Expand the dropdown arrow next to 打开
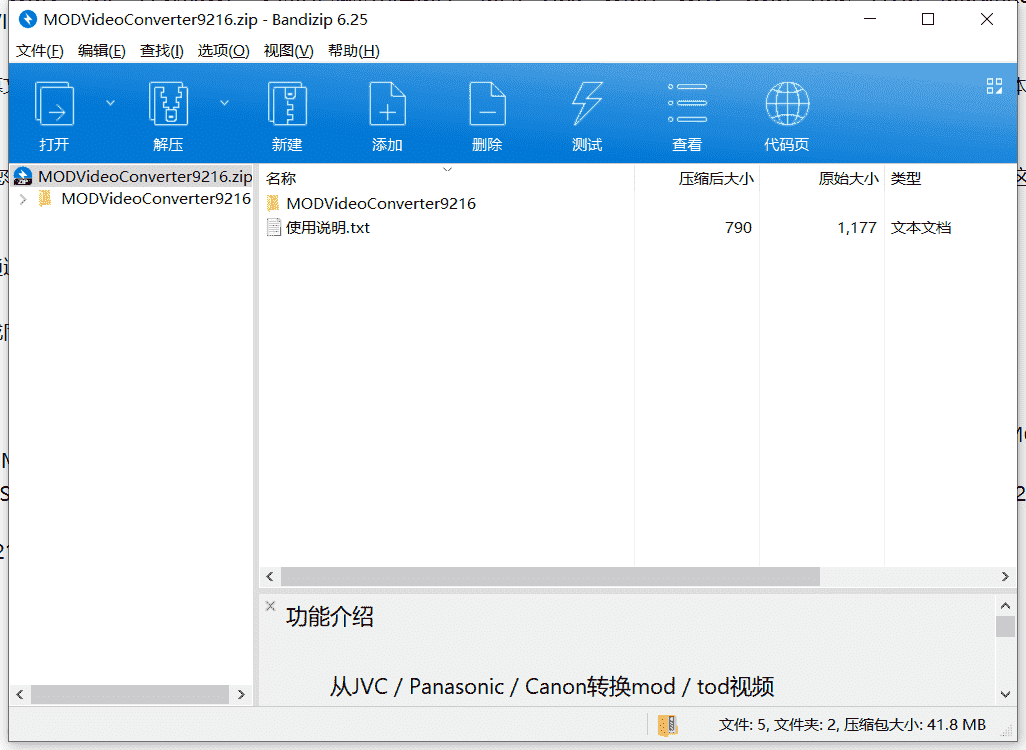The image size is (1026, 750). (111, 103)
